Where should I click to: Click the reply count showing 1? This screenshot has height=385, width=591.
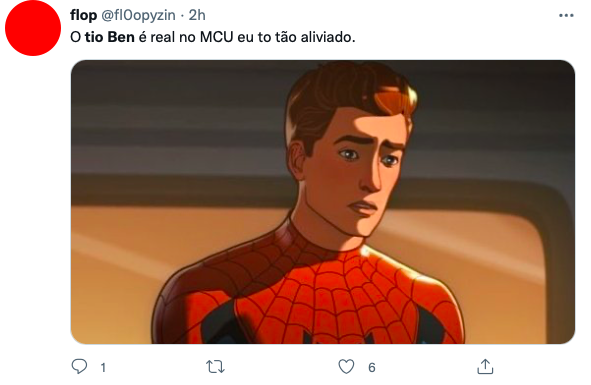[103, 367]
